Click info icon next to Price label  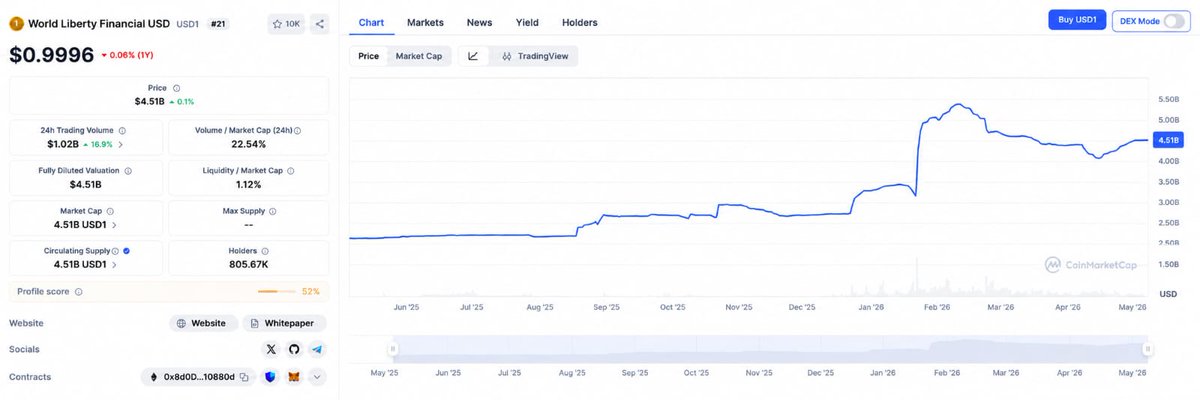(x=177, y=88)
